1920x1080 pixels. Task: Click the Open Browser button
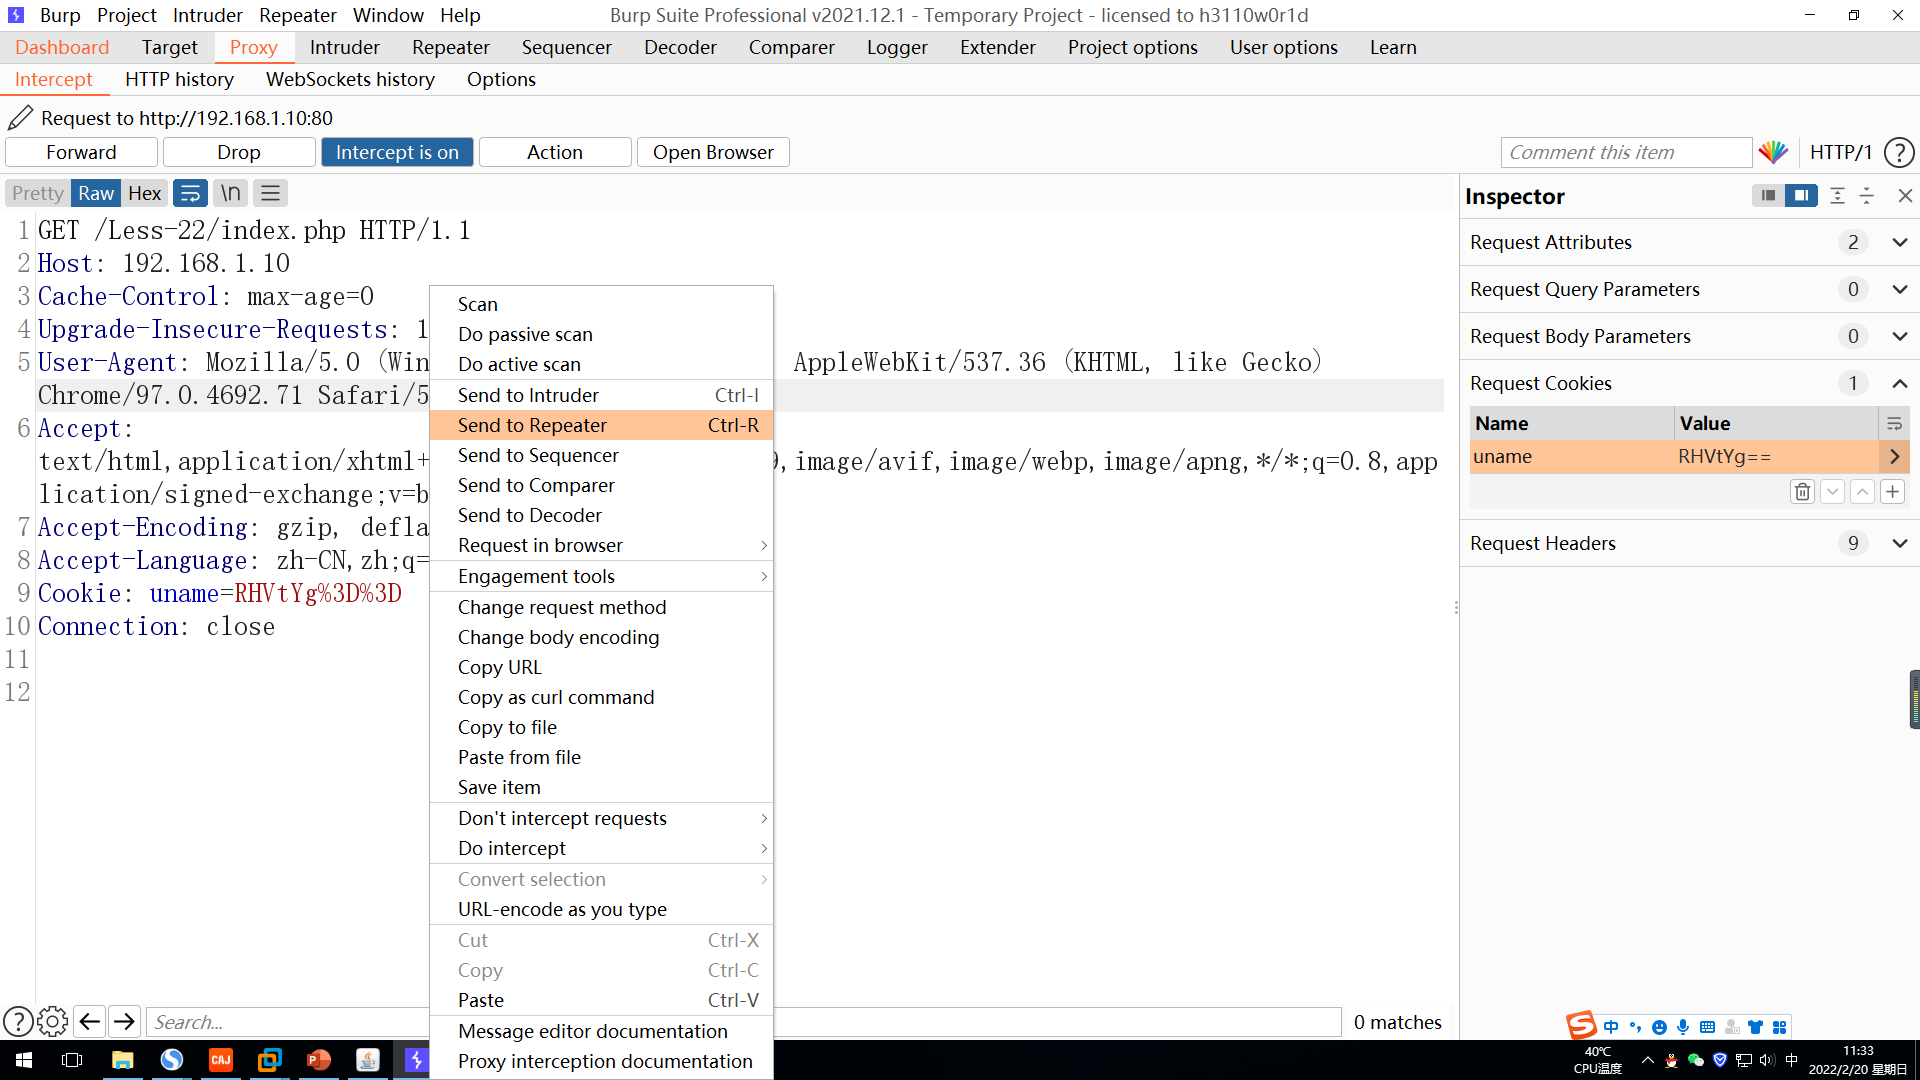pyautogui.click(x=712, y=152)
